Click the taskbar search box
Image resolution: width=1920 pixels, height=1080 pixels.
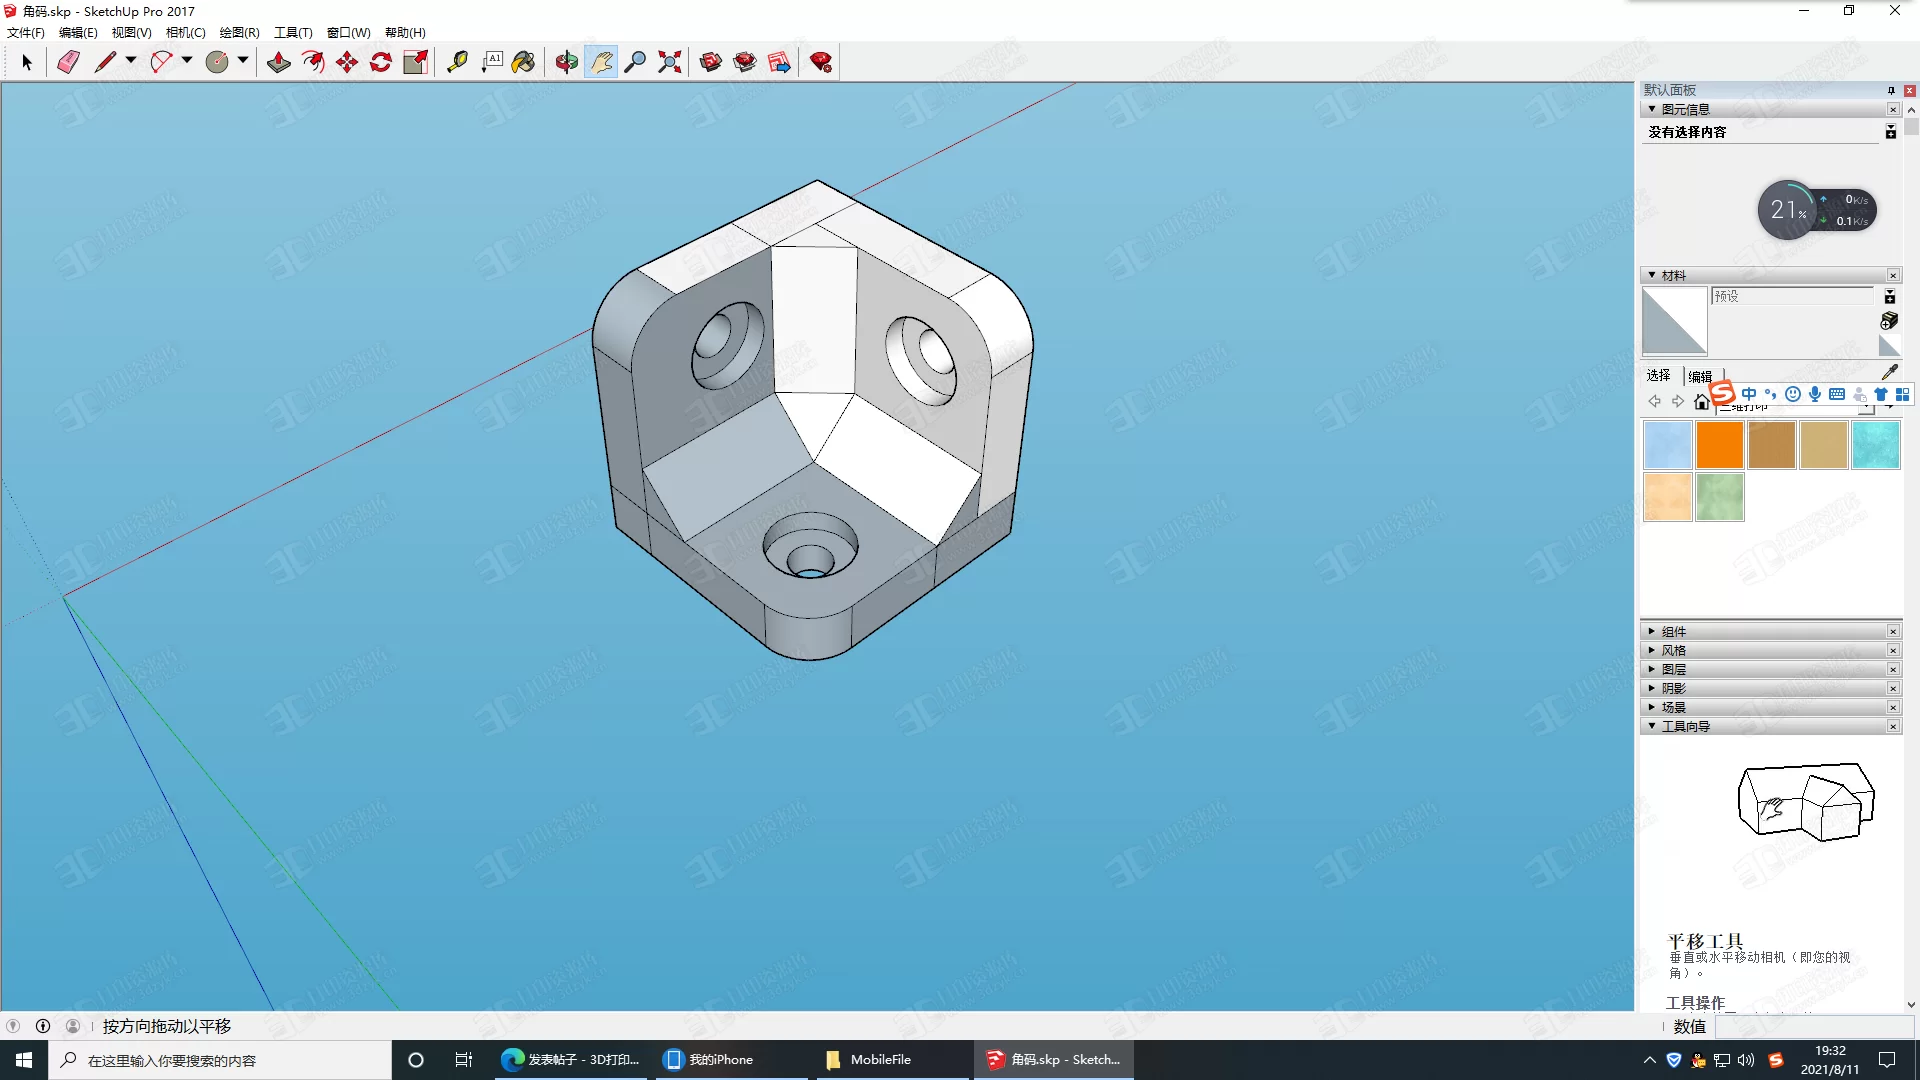point(220,1060)
